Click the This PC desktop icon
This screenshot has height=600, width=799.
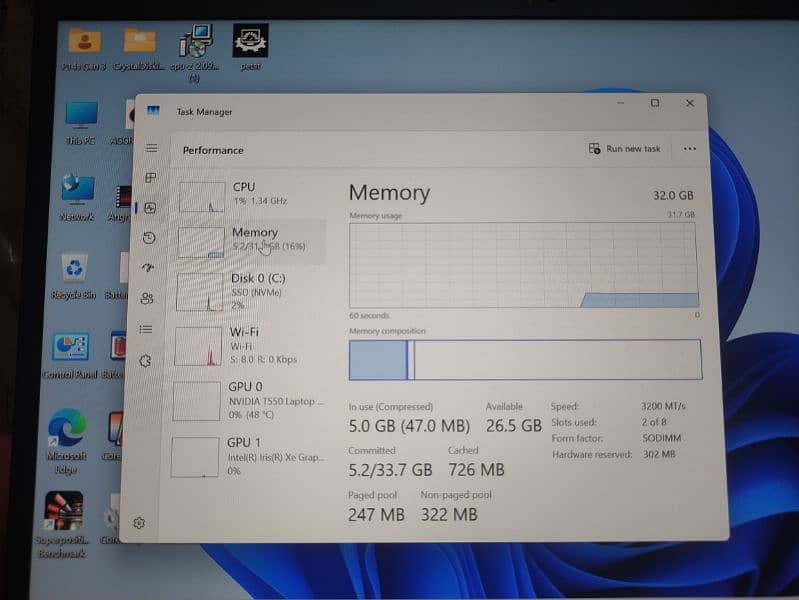pyautogui.click(x=81, y=123)
